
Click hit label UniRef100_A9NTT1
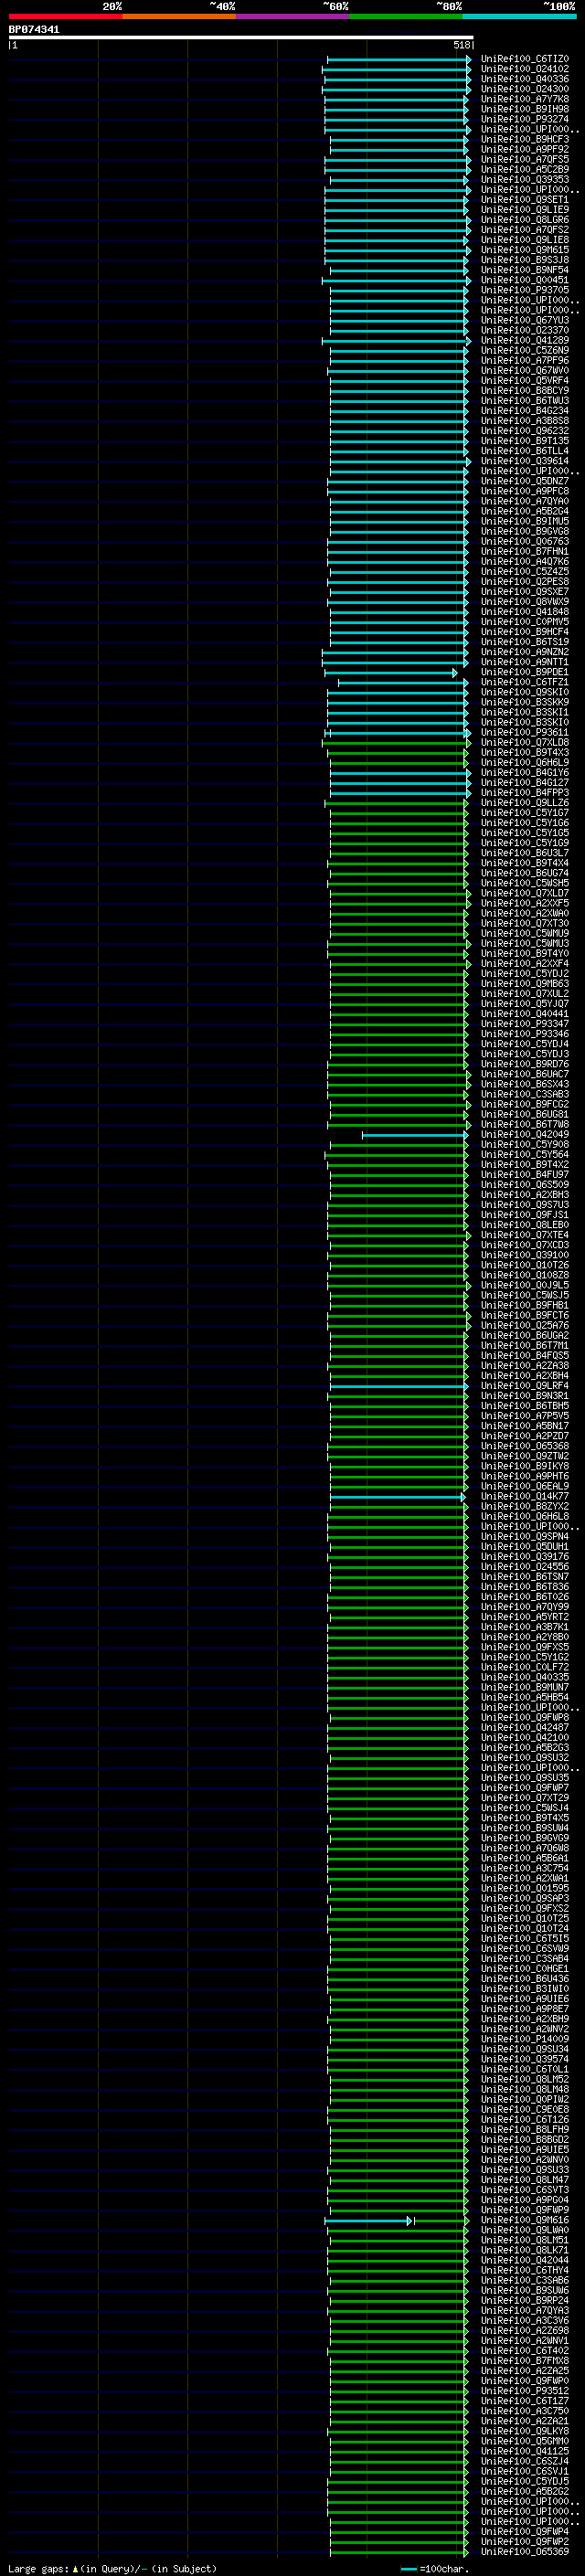click(524, 662)
